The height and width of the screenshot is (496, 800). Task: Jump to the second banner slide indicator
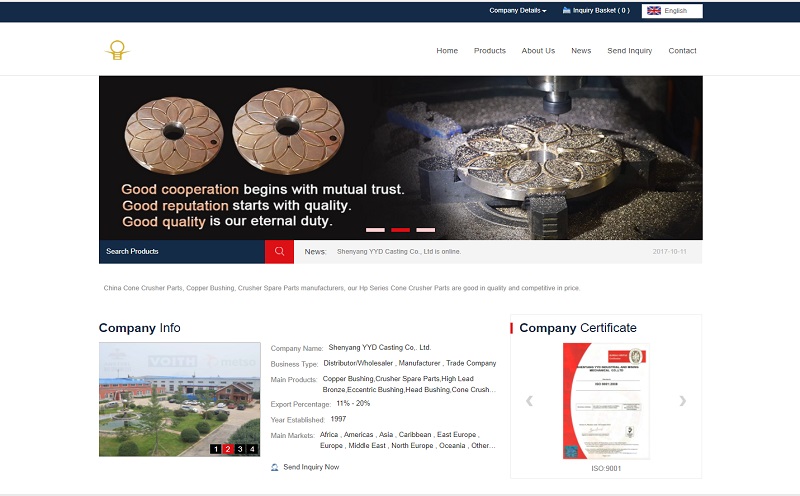[400, 230]
